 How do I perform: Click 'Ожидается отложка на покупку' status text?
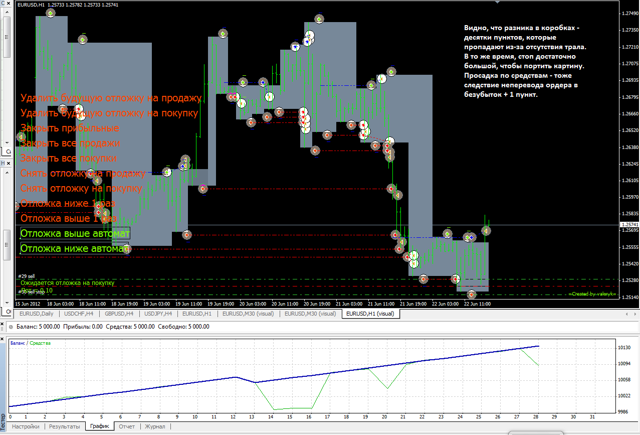tap(67, 283)
